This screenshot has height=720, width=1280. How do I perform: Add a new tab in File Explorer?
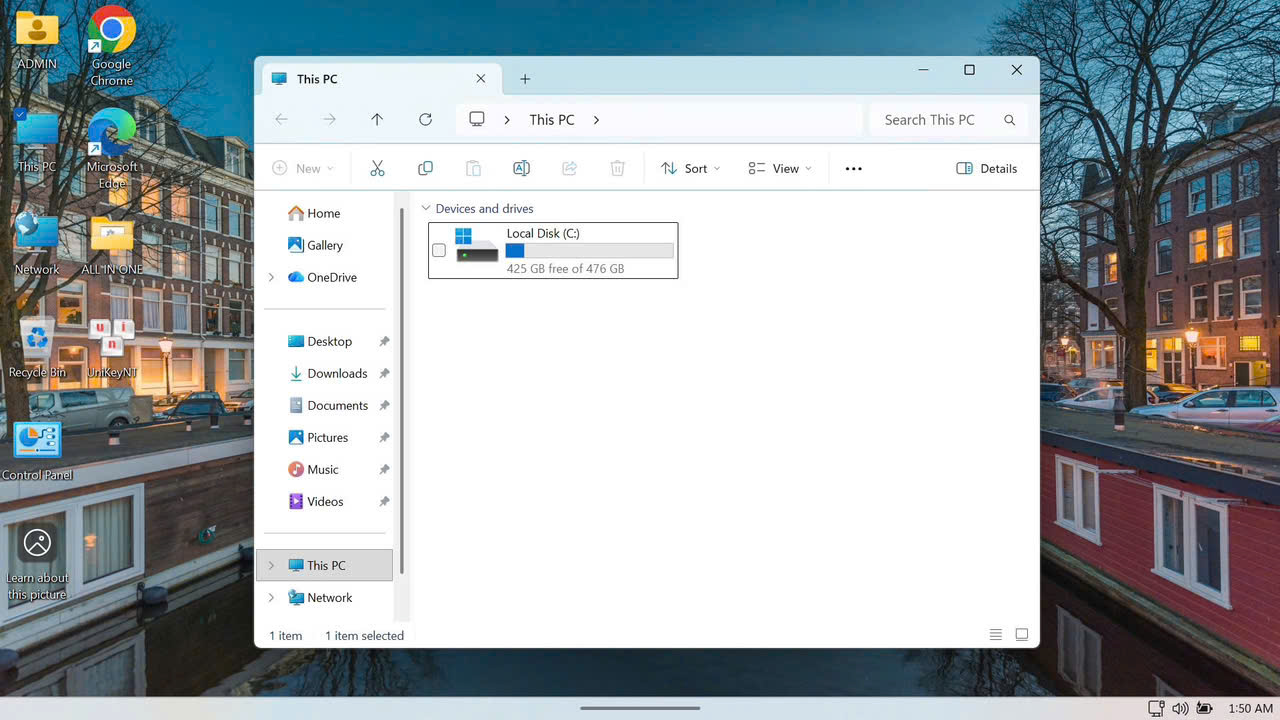[525, 79]
